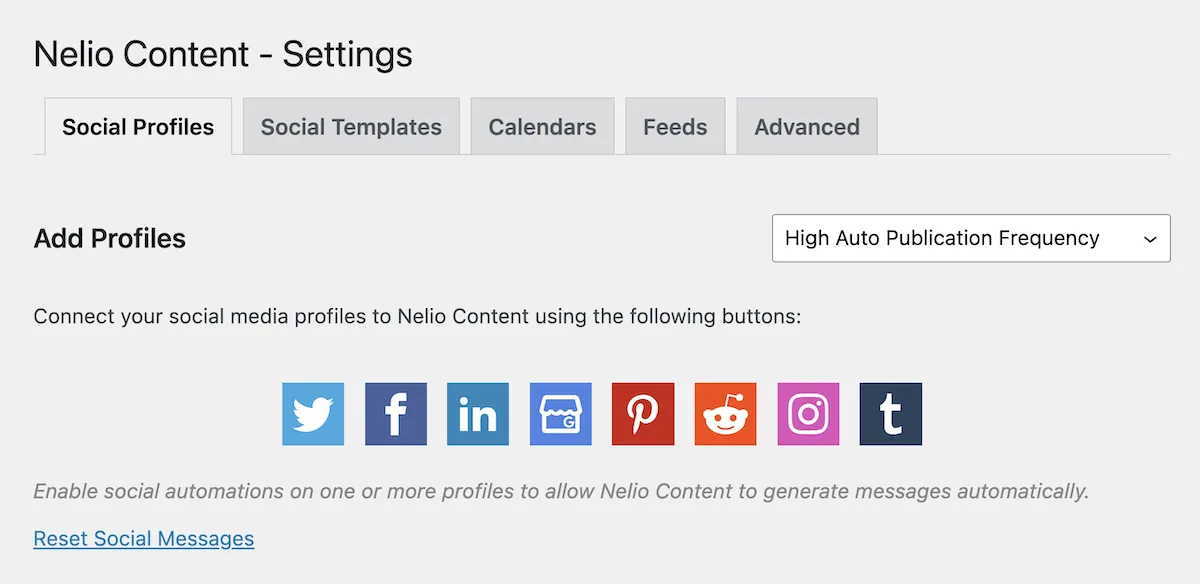1200x584 pixels.
Task: Click the Social Profiles tab
Action: point(138,127)
